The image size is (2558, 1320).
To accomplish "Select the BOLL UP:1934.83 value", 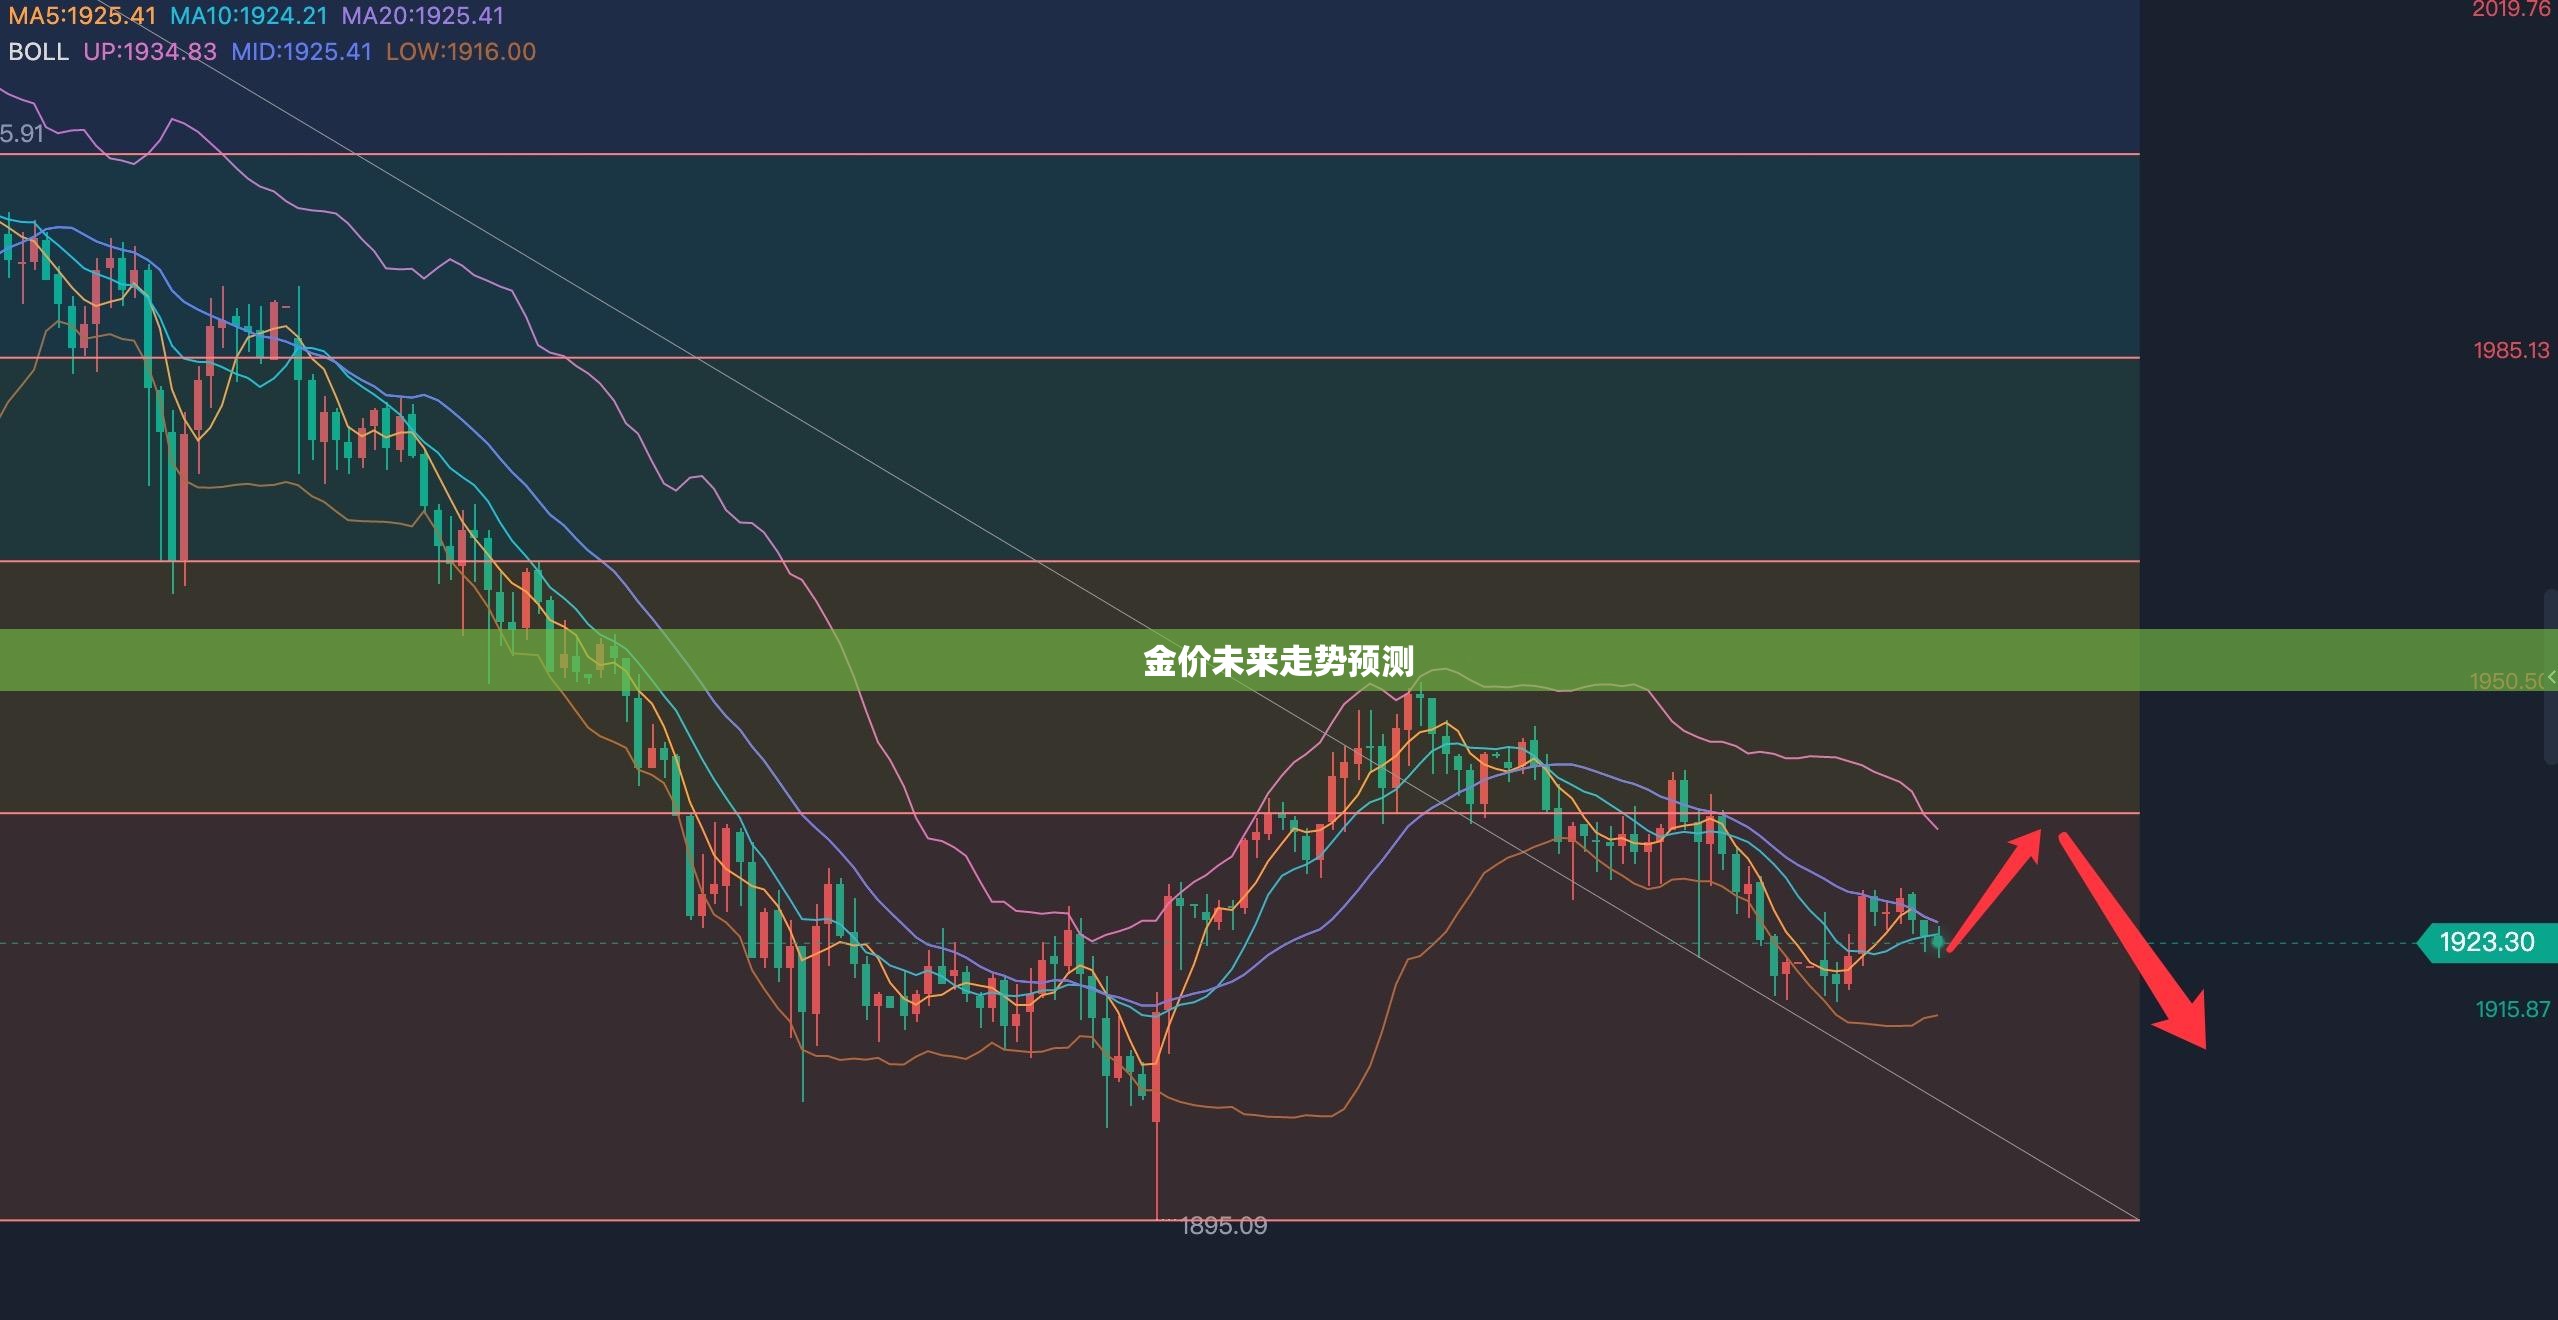I will 150,52.
